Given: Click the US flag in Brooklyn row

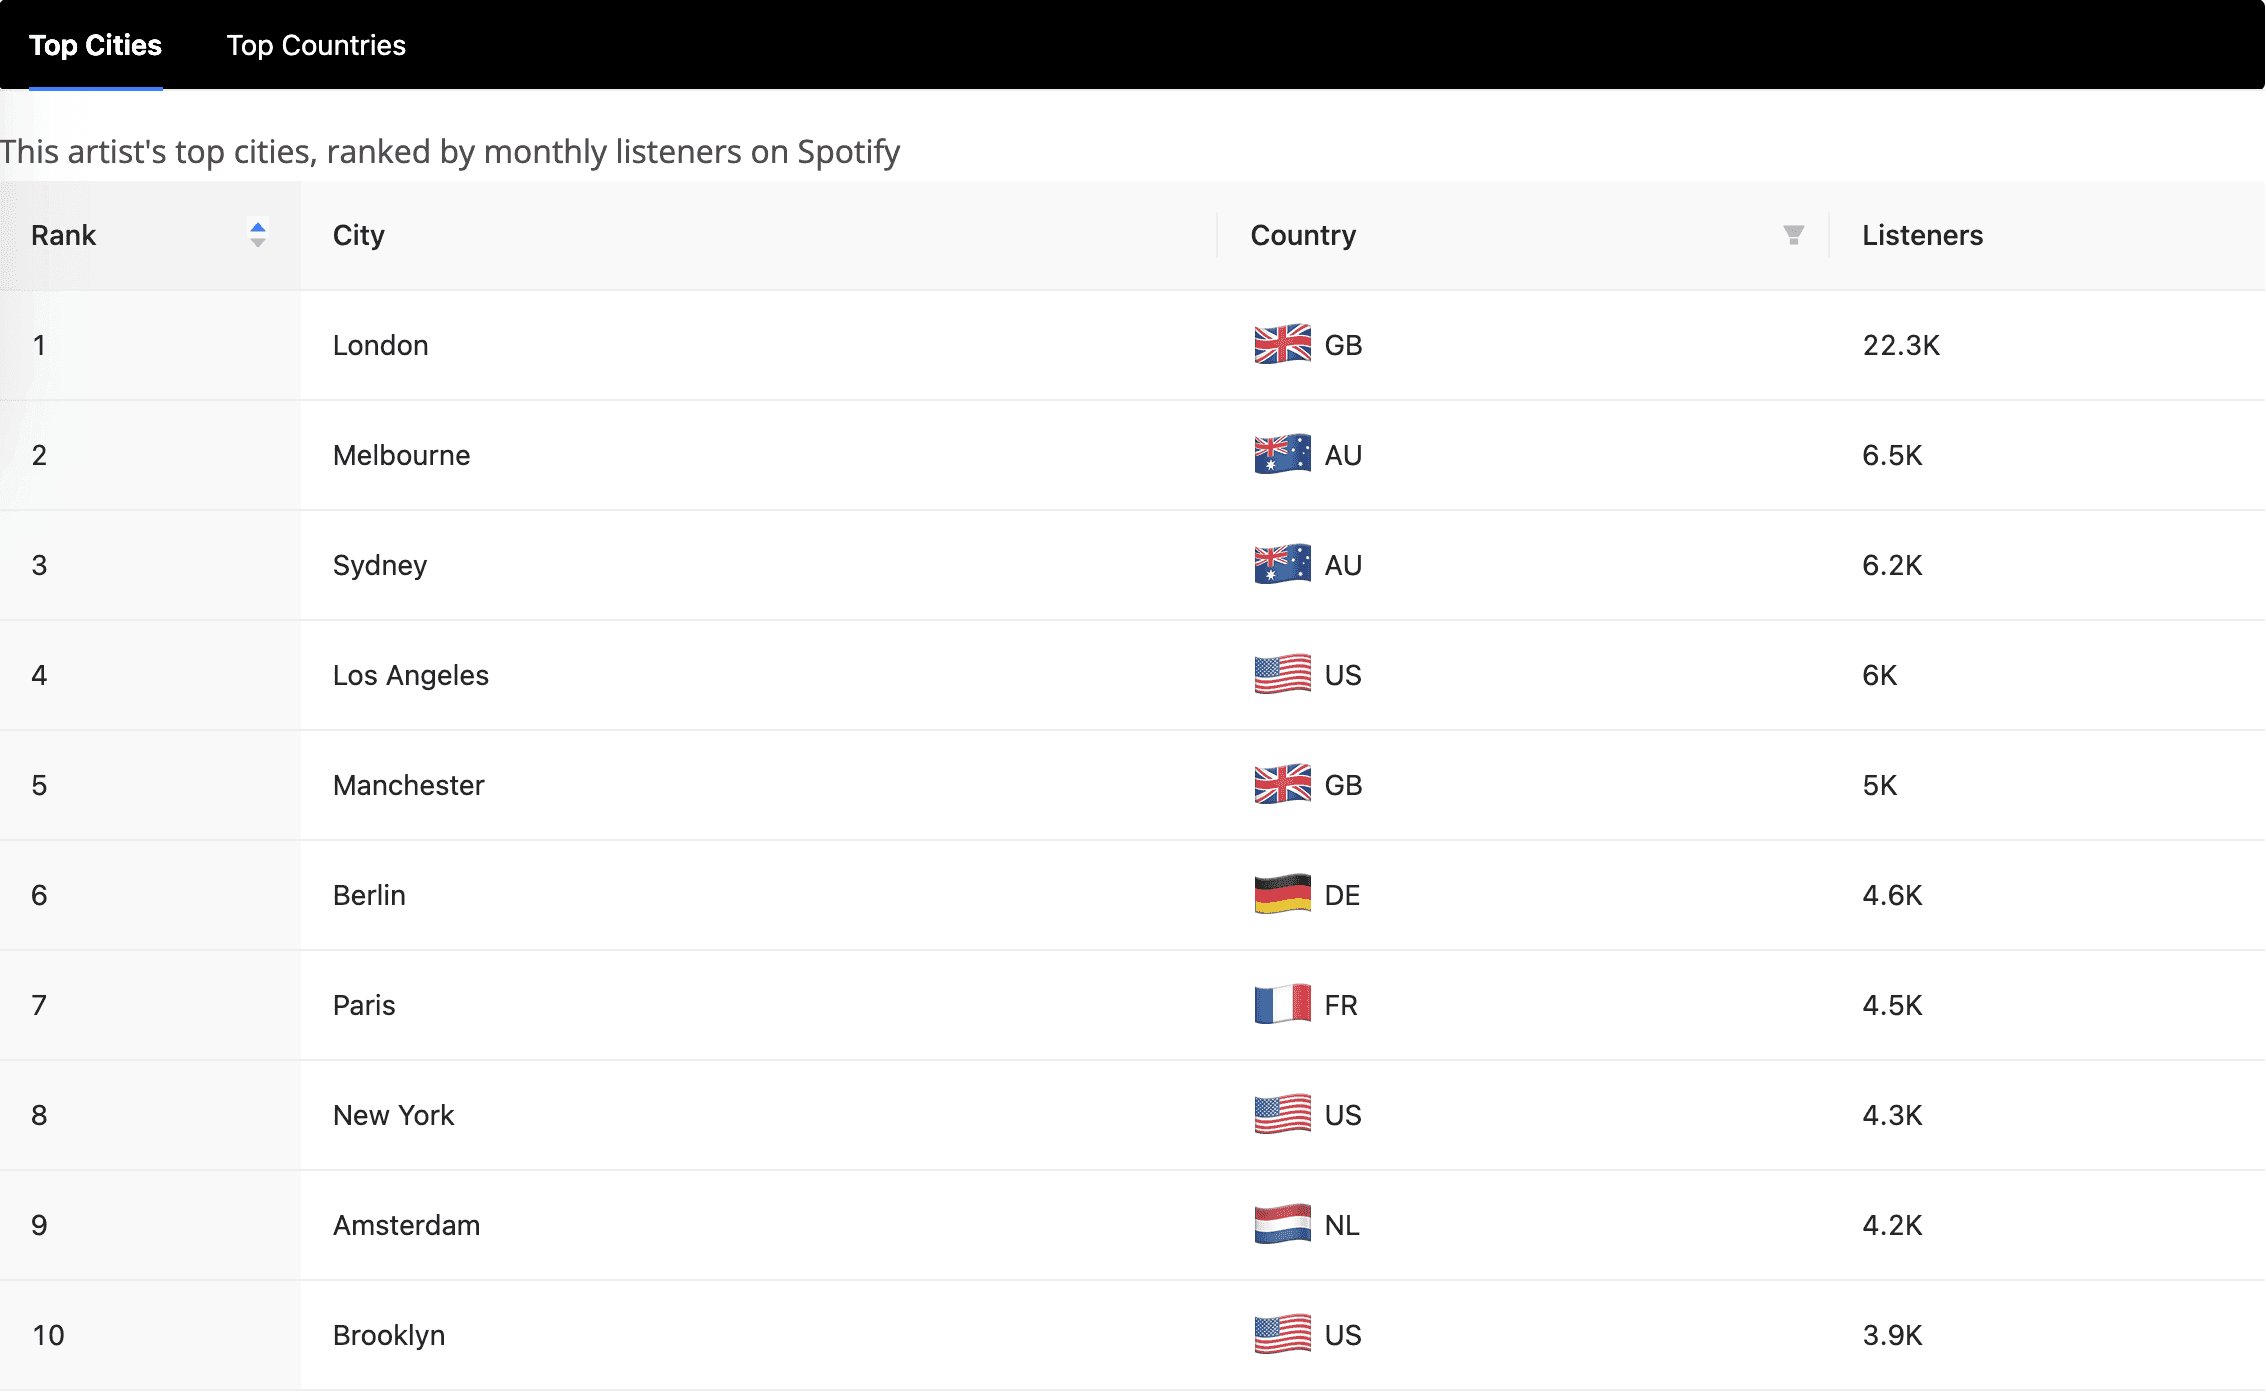Looking at the screenshot, I should tap(1282, 1335).
